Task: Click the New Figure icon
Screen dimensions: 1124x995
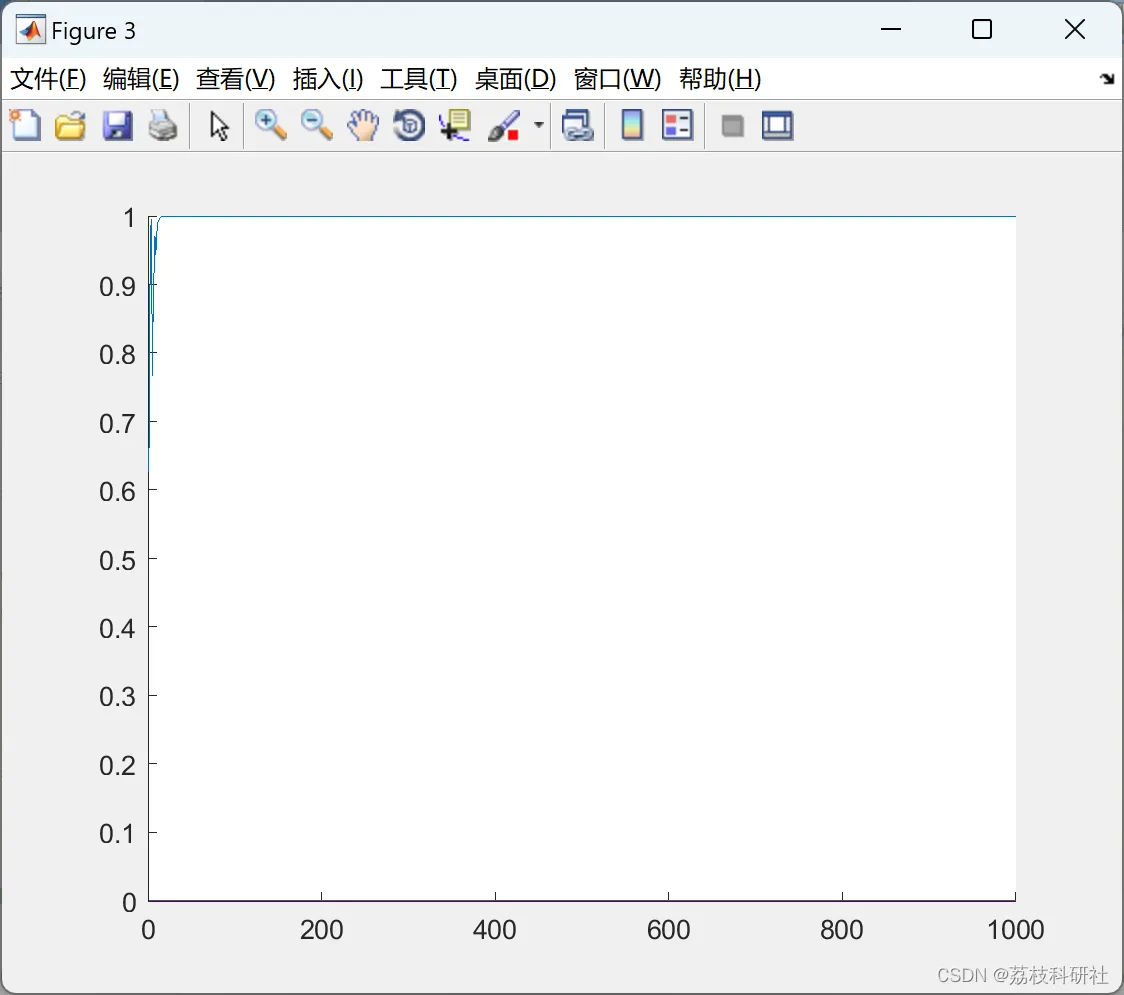Action: pos(25,125)
